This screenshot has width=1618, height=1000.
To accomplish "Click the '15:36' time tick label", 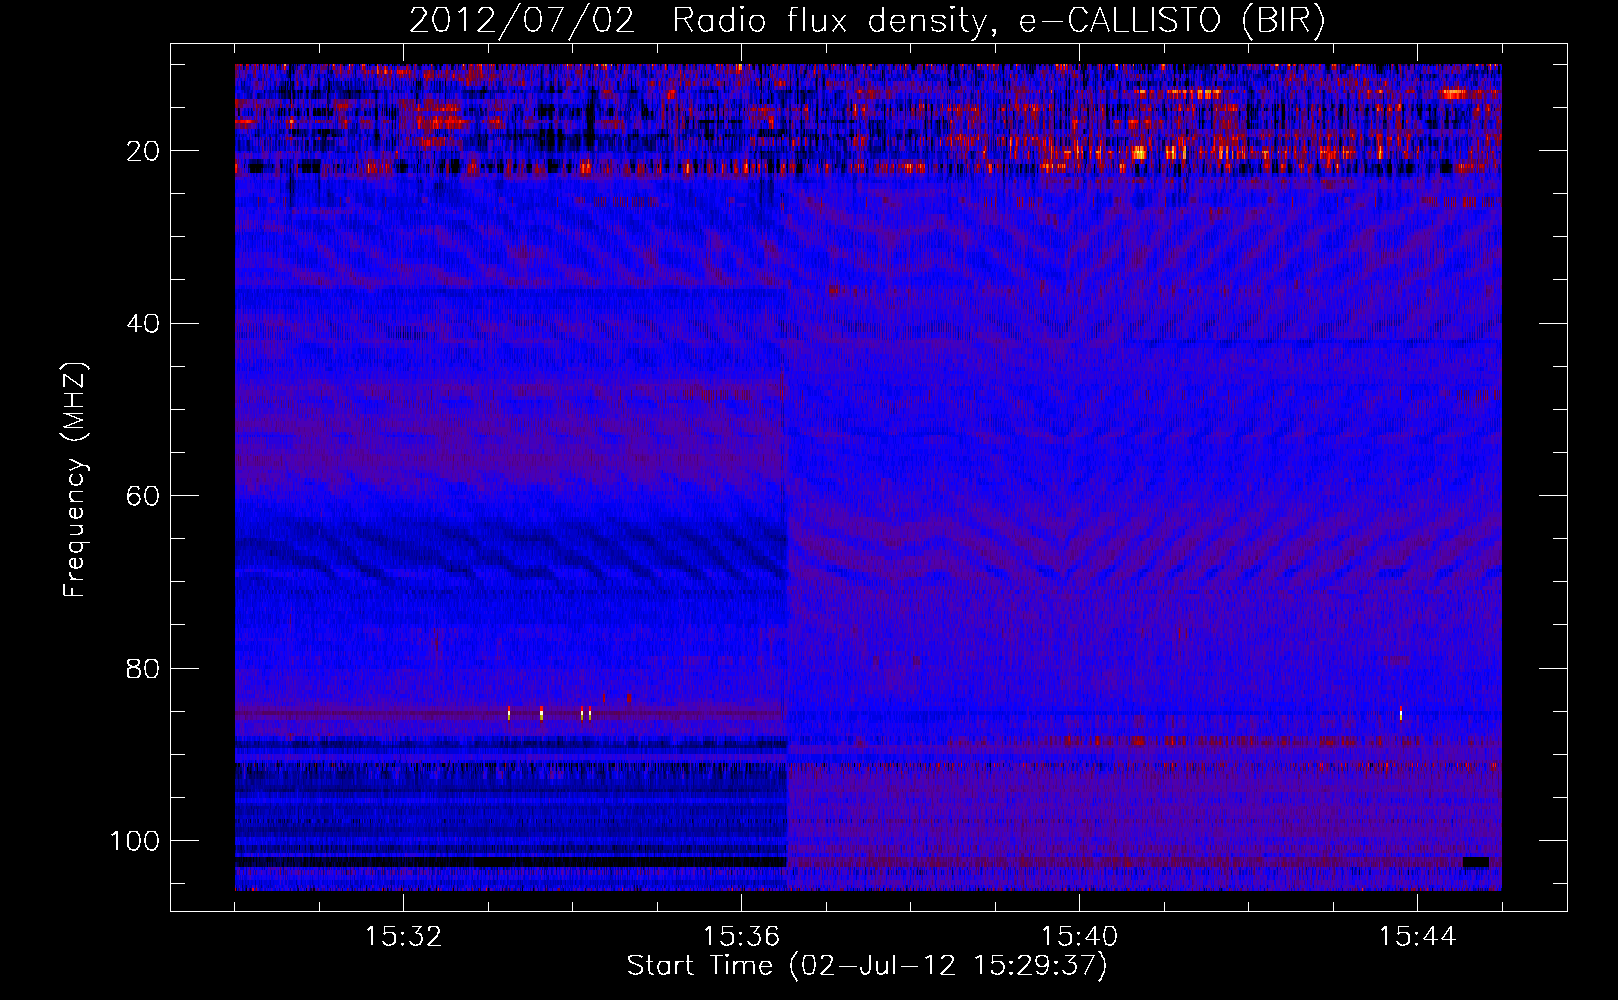I will pos(741,937).
